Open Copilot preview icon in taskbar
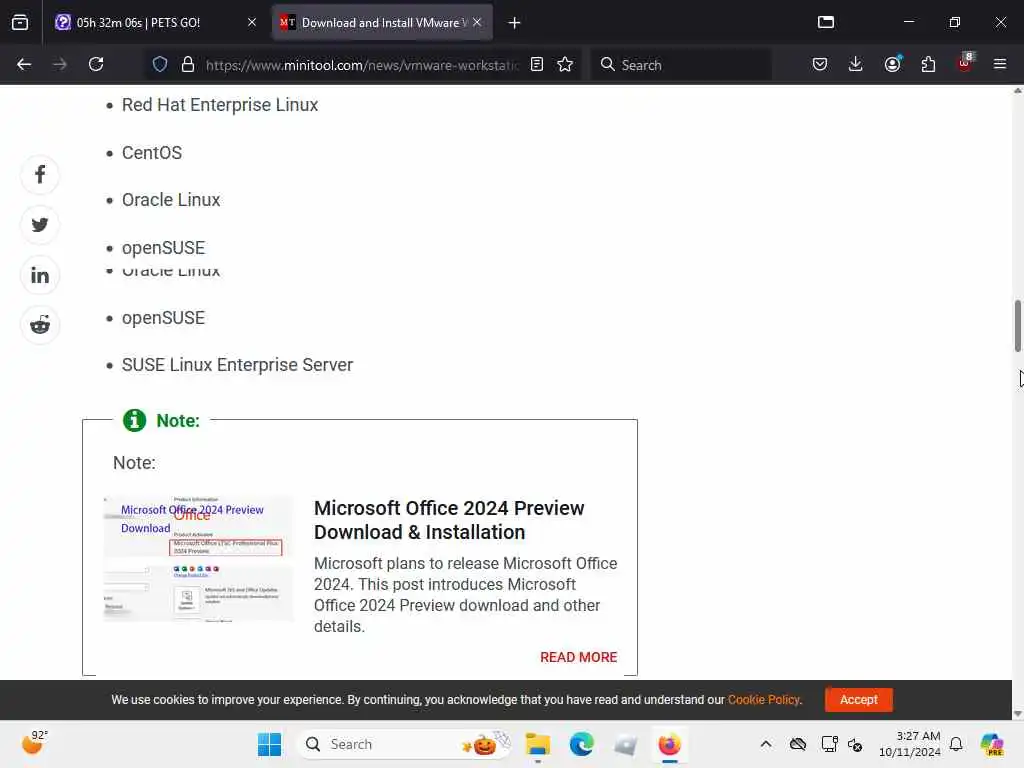This screenshot has width=1024, height=768. (992, 744)
